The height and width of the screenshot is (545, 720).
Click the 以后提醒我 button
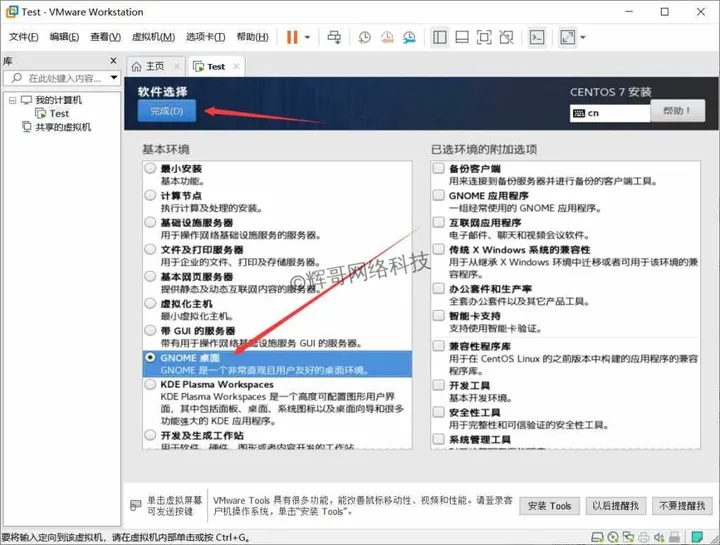coord(615,506)
